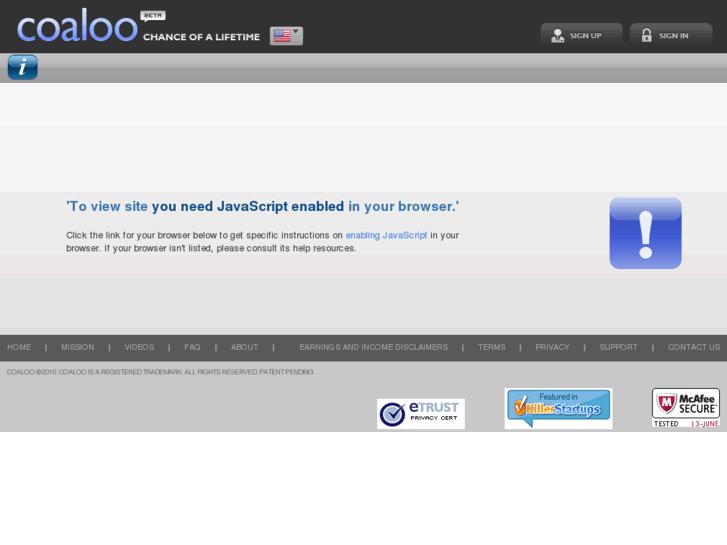Click the blue info icon
The width and height of the screenshot is (727, 545).
pos(22,67)
